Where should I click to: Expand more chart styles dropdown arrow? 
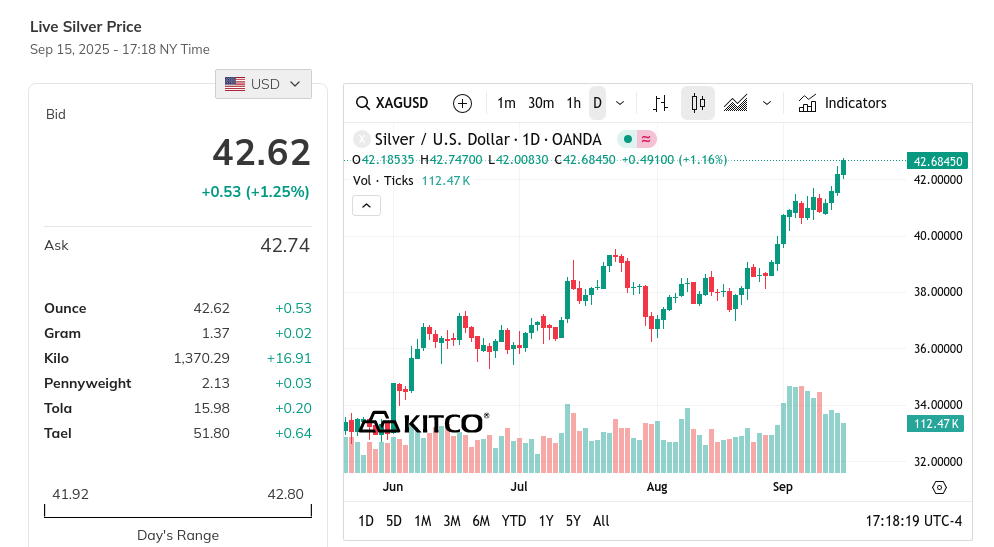point(766,103)
